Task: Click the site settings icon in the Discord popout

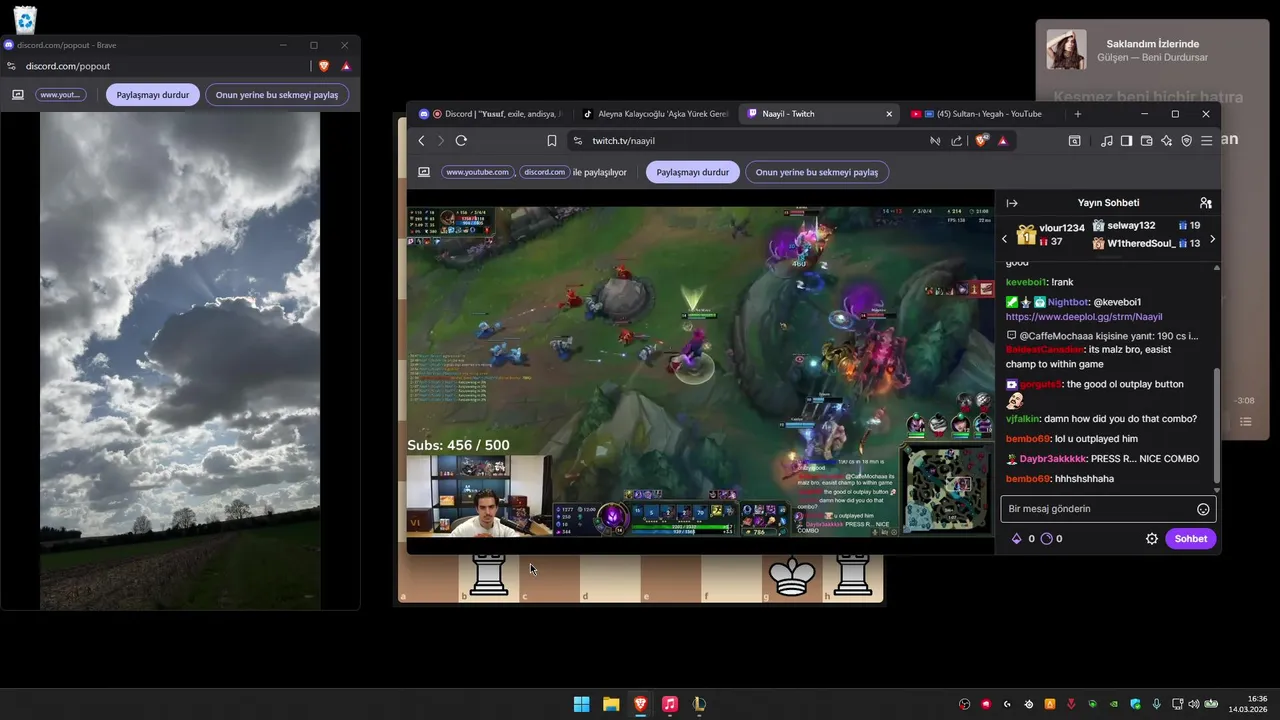Action: point(12,66)
